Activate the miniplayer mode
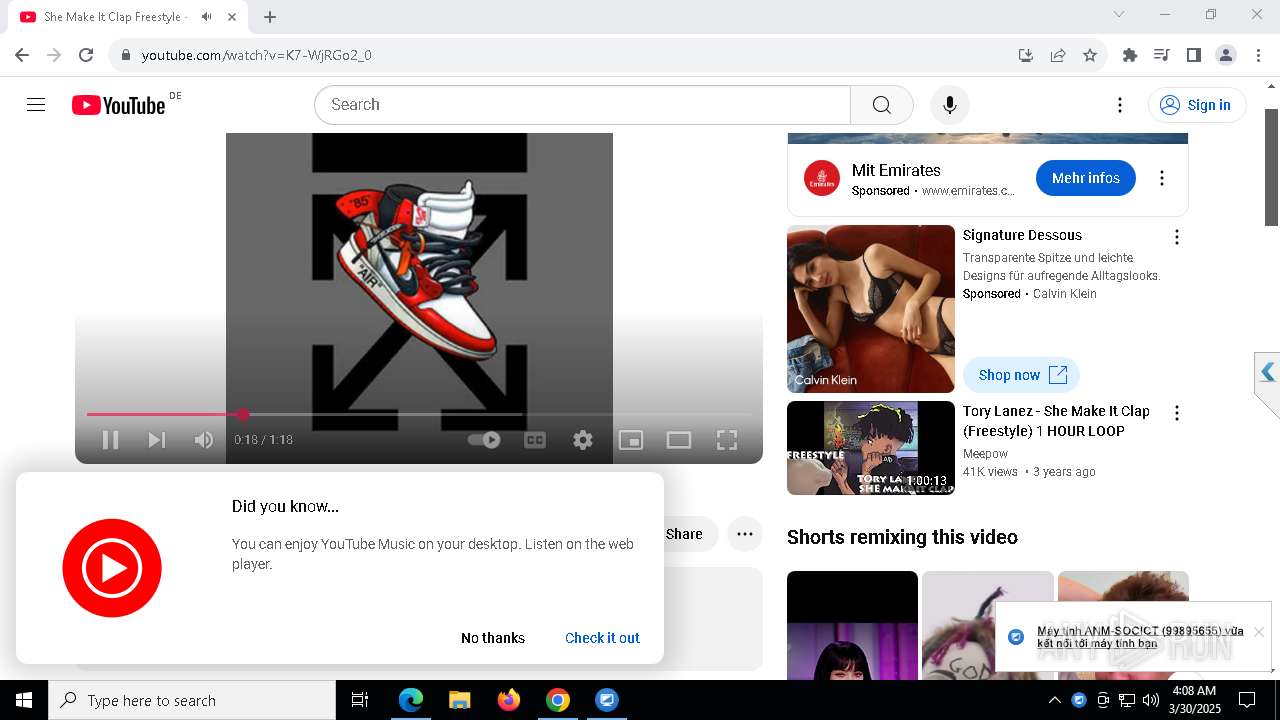 click(631, 440)
